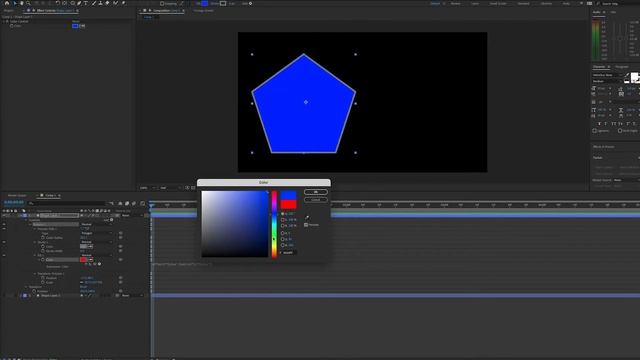Screen dimensions: 640x360
Task: Click the eyedropper beside Effect Controls color swatch
Action: point(82,26)
